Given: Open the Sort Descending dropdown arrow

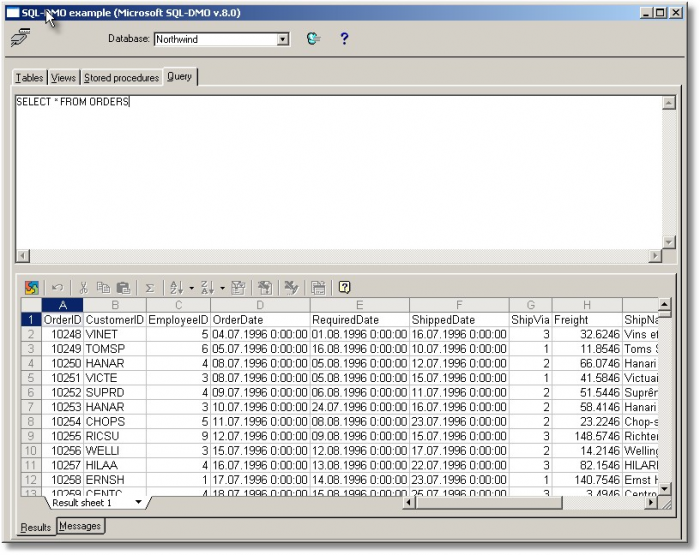Looking at the screenshot, I should click(x=222, y=288).
